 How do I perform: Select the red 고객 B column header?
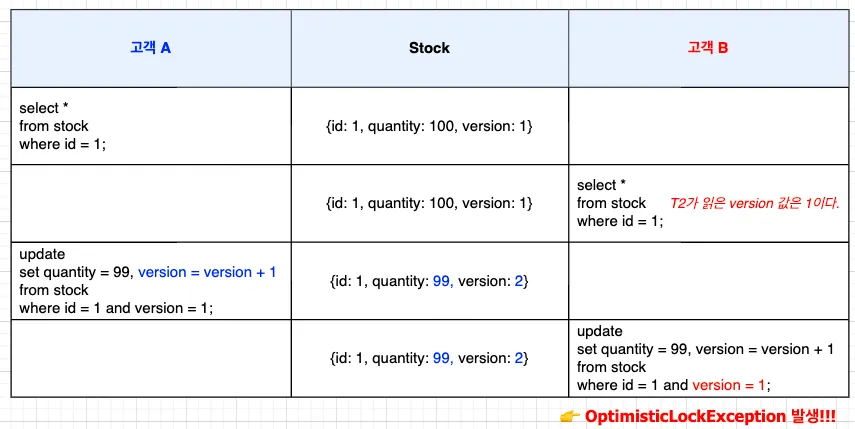click(x=707, y=47)
